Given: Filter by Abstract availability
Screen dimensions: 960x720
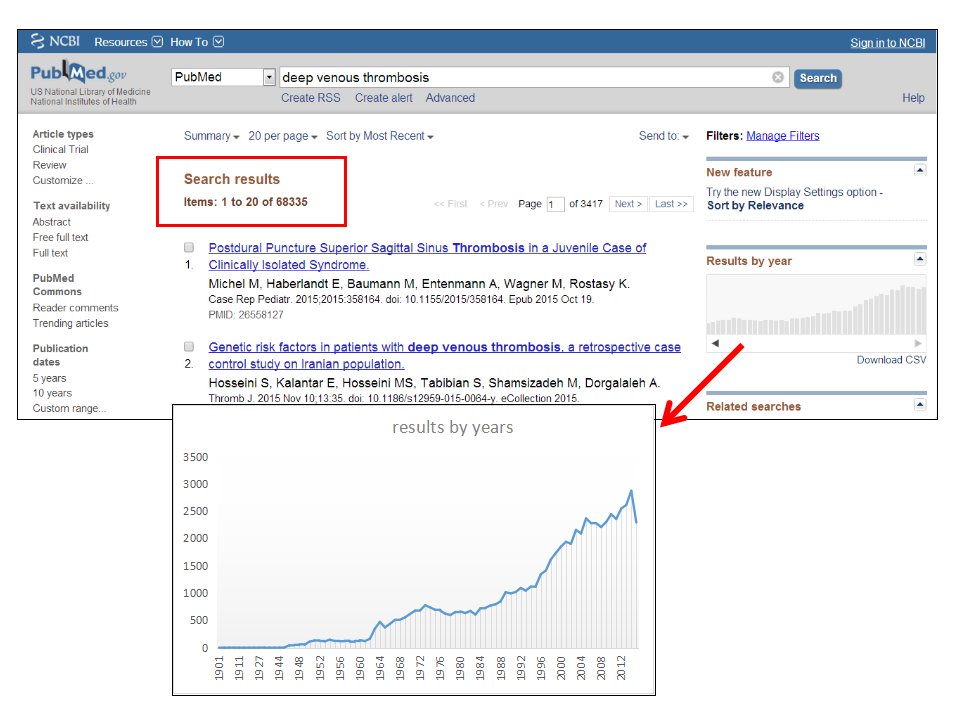Looking at the screenshot, I should [x=51, y=222].
